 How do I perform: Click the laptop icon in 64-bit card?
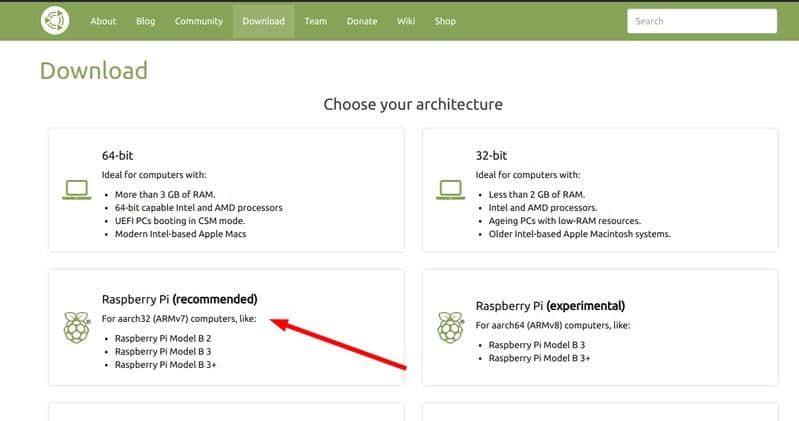pos(76,190)
